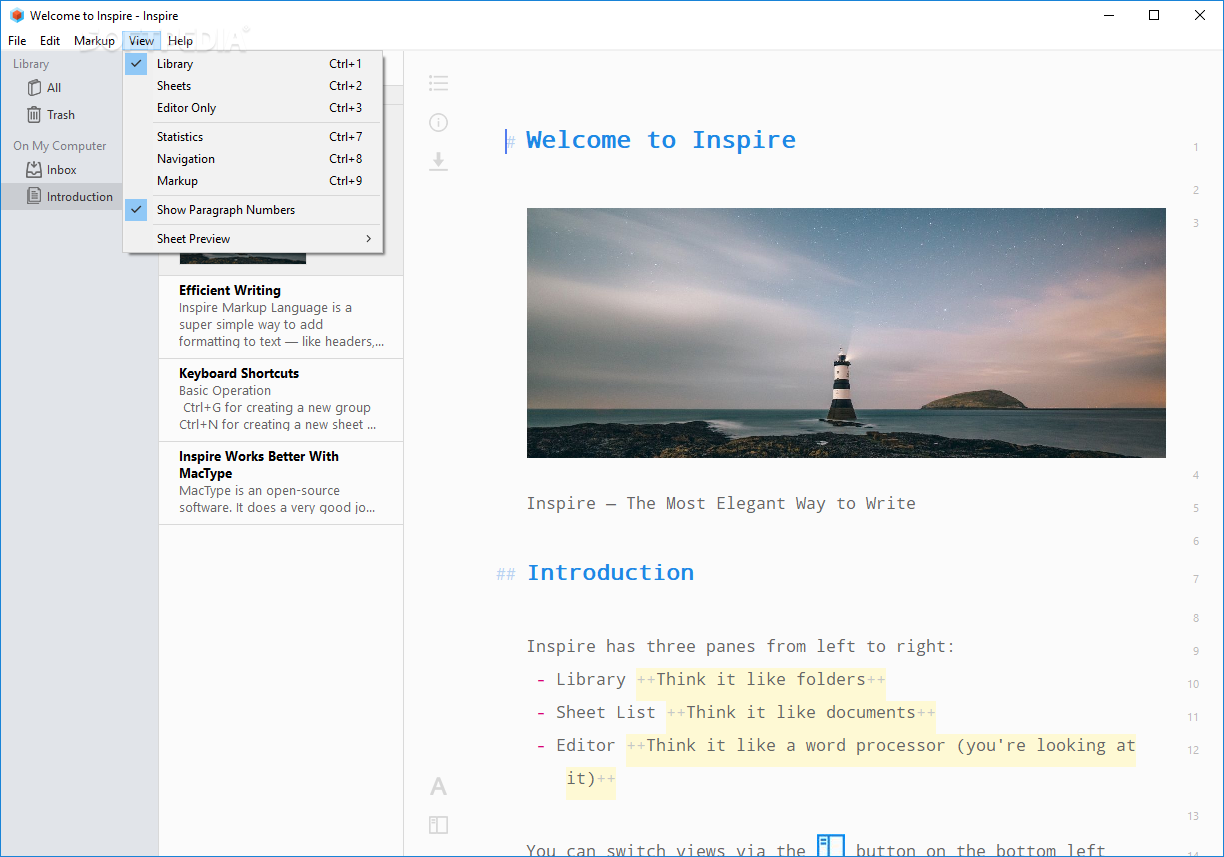Viewport: 1224px width, 857px height.
Task: Toggle Show Paragraph Numbers option
Action: click(253, 210)
